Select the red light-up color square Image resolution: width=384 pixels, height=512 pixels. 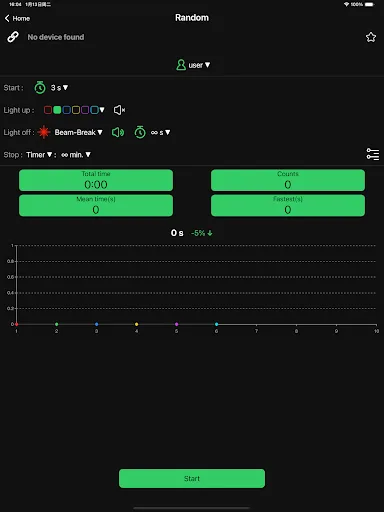coord(48,110)
